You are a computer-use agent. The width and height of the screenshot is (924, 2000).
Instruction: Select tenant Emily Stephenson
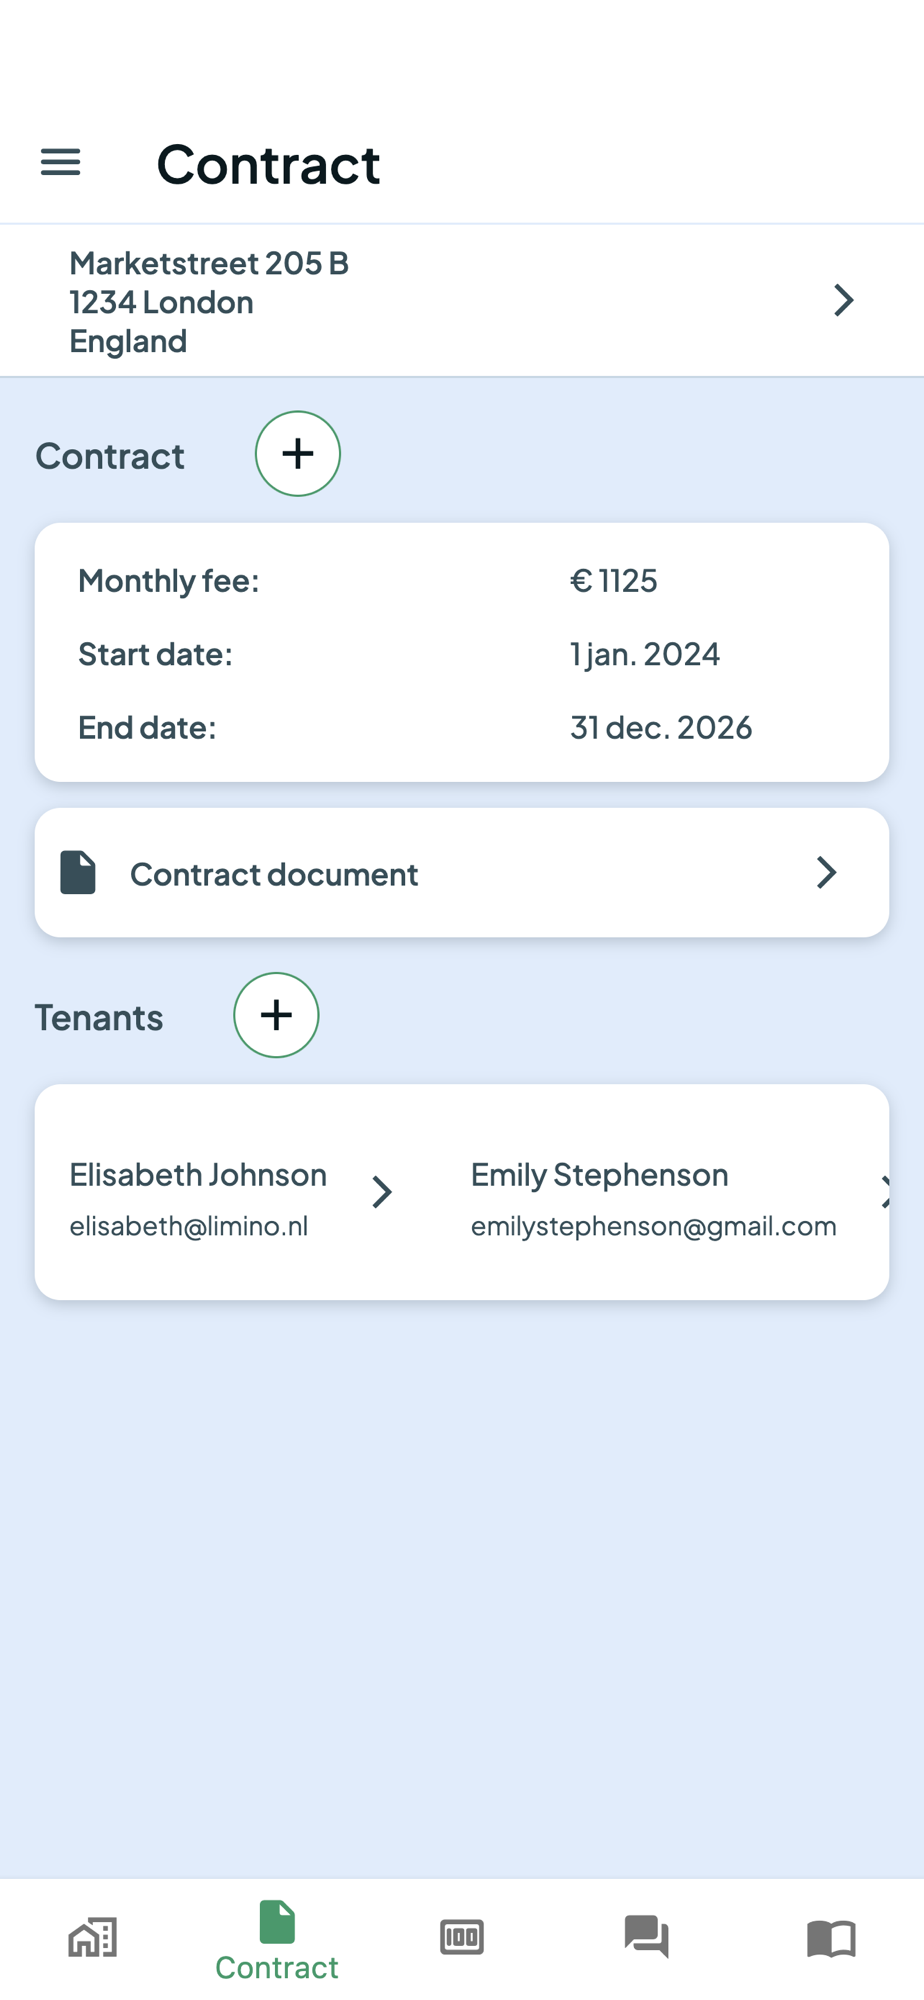599,1174
